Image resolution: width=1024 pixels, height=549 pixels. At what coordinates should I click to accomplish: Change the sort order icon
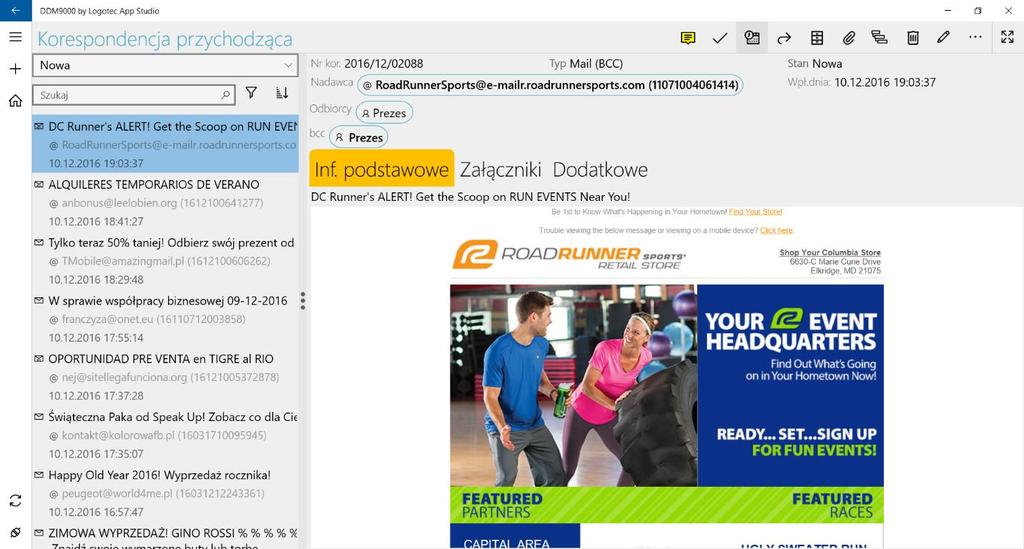tap(282, 93)
